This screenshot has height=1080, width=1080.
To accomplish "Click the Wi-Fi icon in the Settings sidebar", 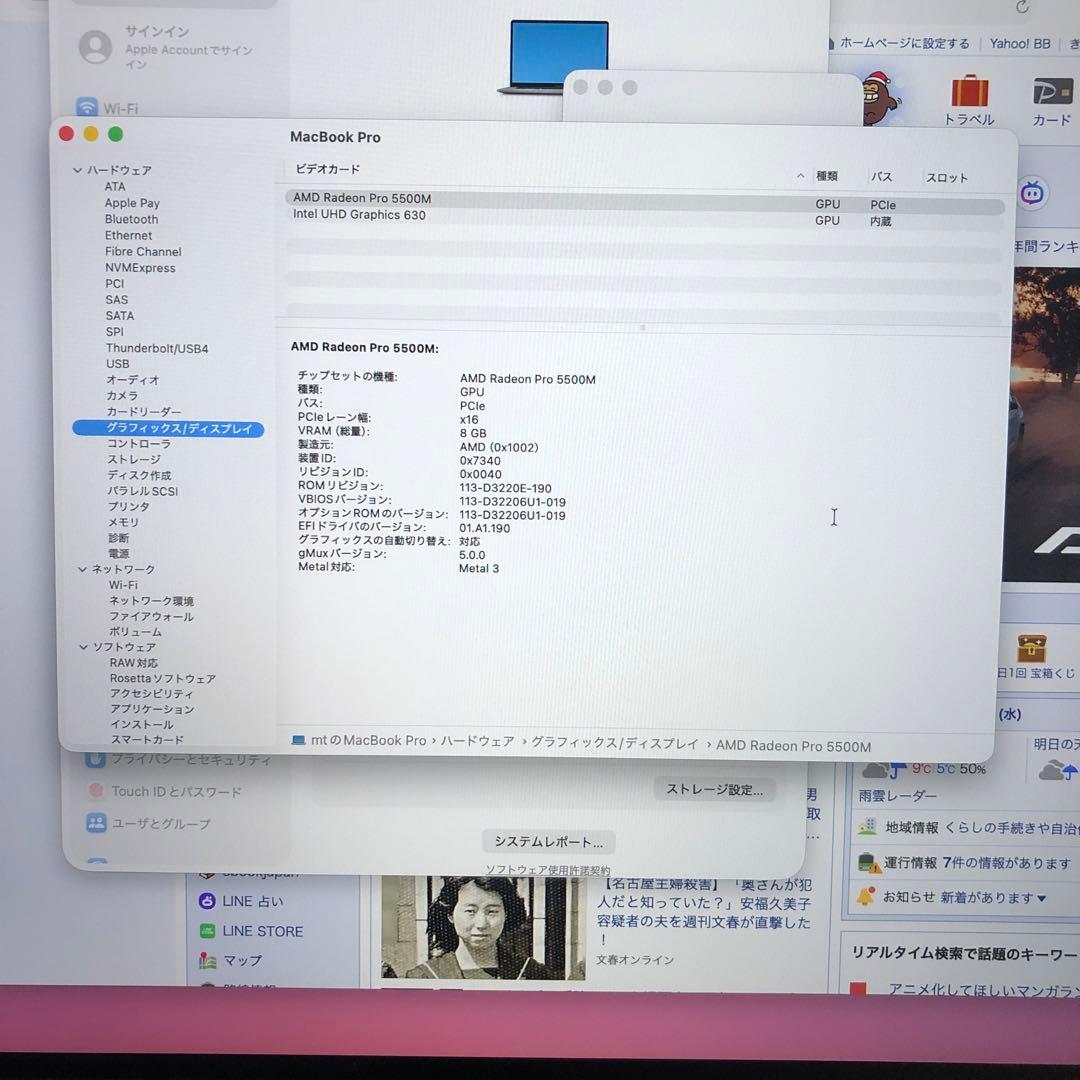I will pos(85,107).
